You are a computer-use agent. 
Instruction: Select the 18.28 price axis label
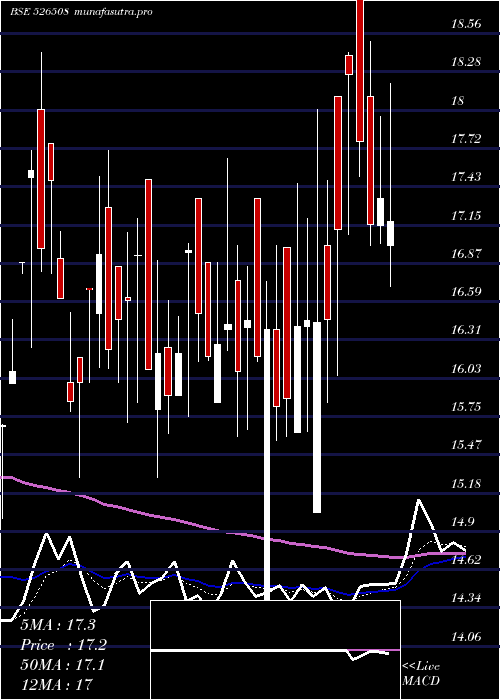pyautogui.click(x=466, y=61)
